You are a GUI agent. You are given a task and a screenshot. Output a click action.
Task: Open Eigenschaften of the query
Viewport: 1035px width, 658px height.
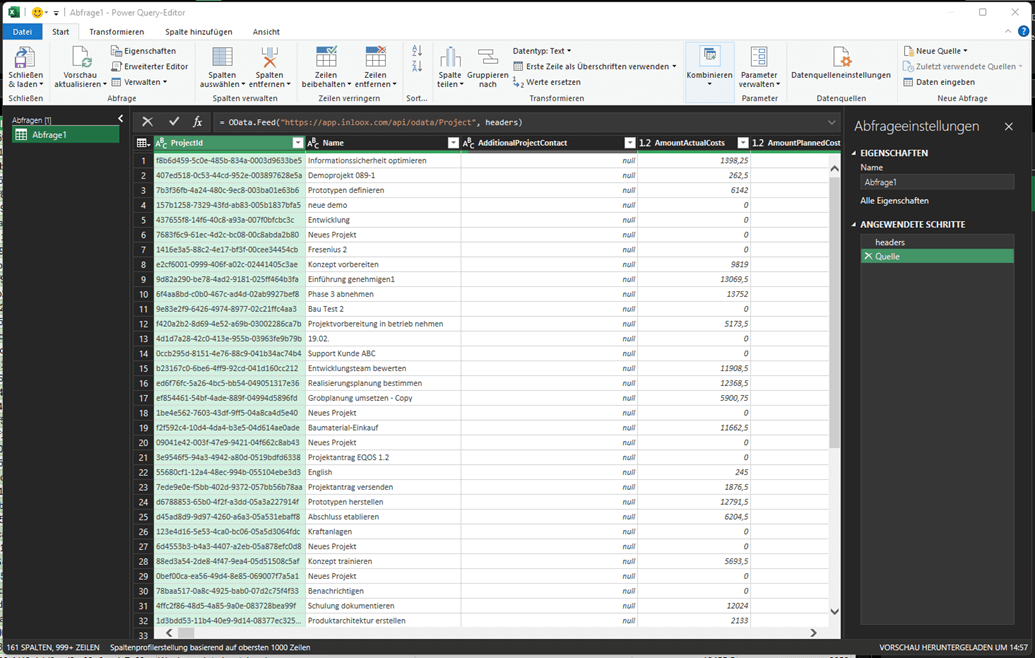(x=143, y=51)
